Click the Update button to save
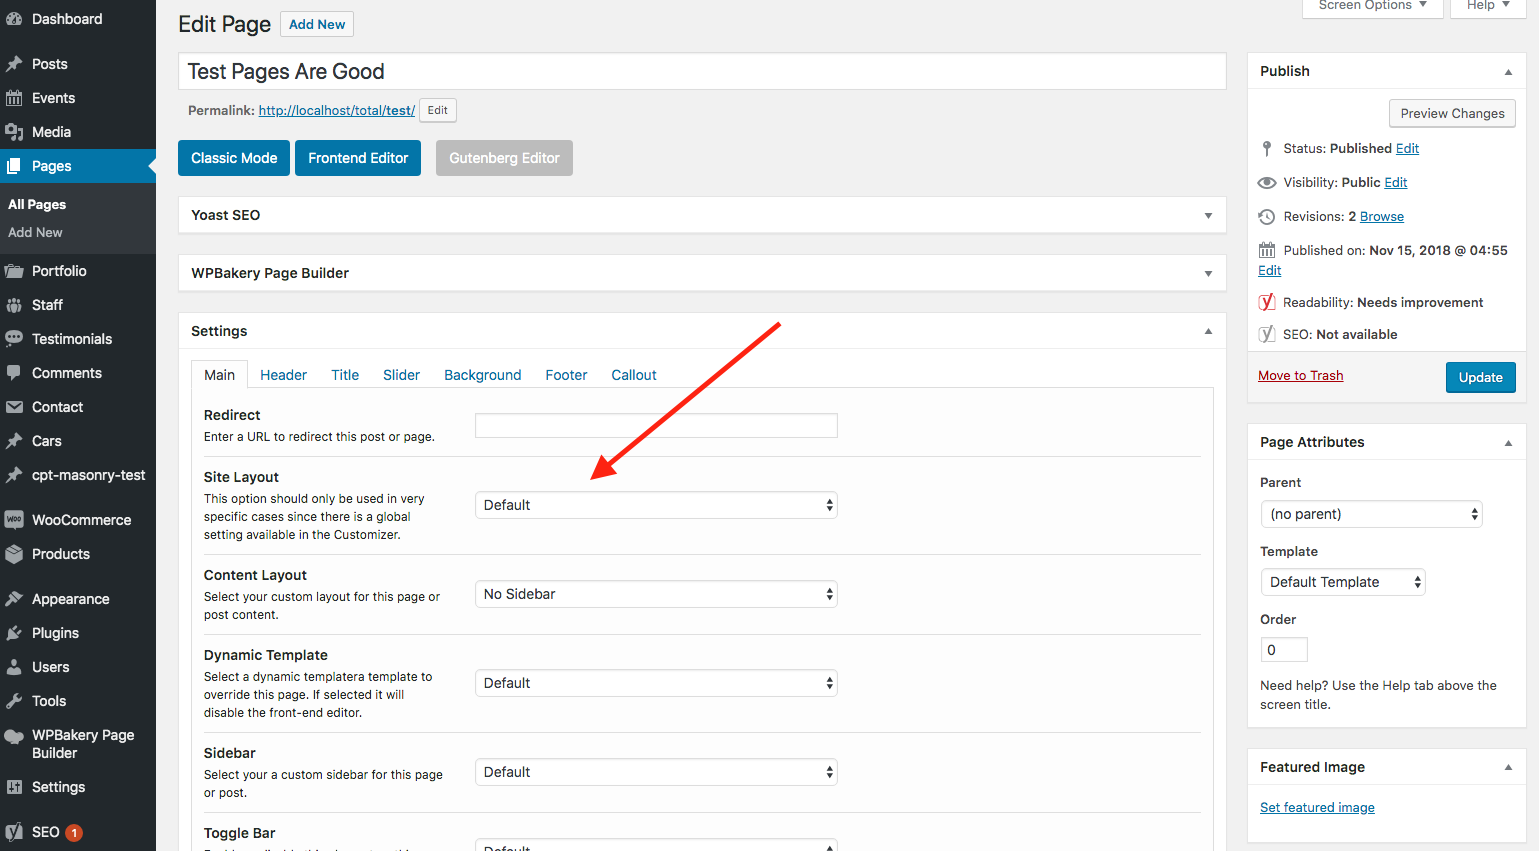The width and height of the screenshot is (1539, 851). (1480, 377)
